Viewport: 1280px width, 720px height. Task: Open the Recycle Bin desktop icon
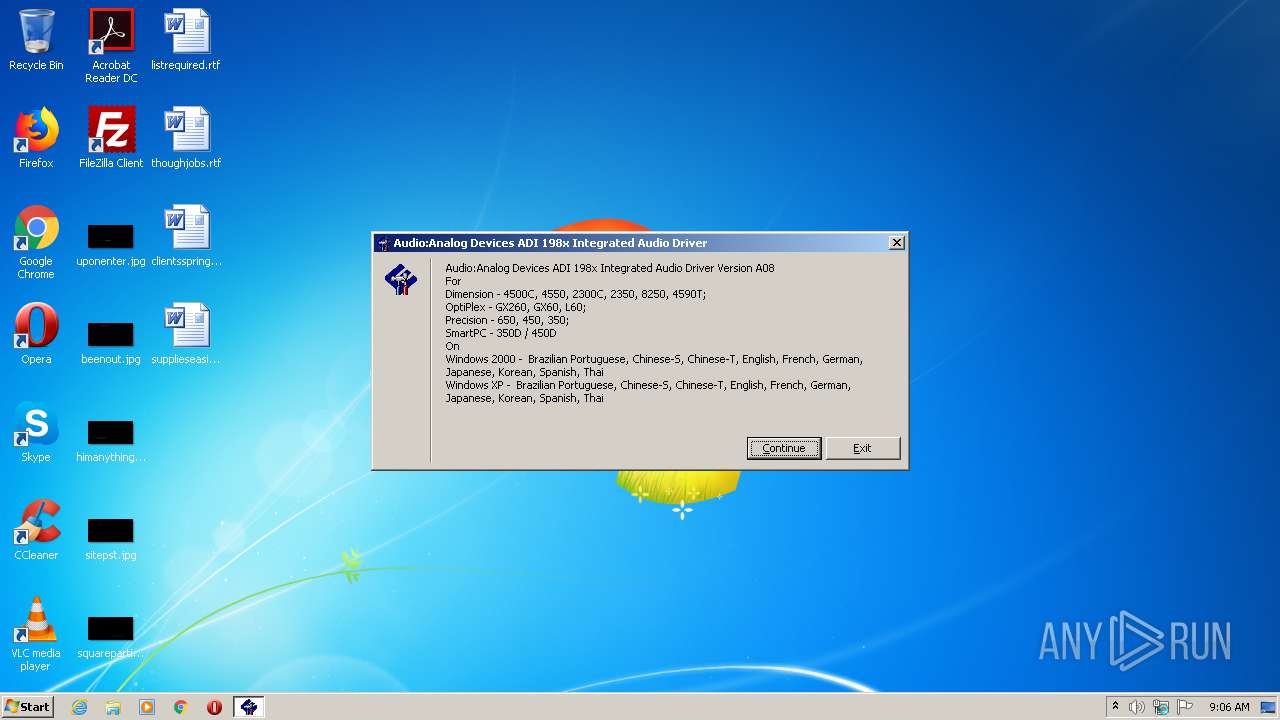click(36, 40)
